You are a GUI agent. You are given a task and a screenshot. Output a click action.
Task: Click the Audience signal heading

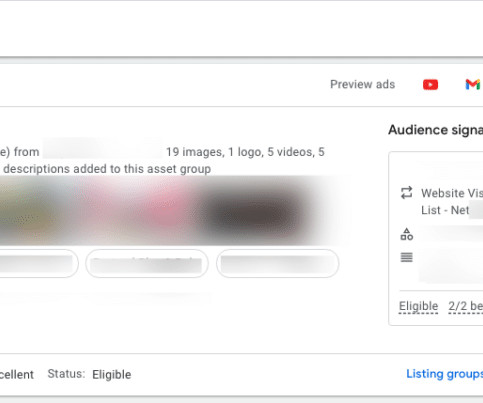[435, 130]
